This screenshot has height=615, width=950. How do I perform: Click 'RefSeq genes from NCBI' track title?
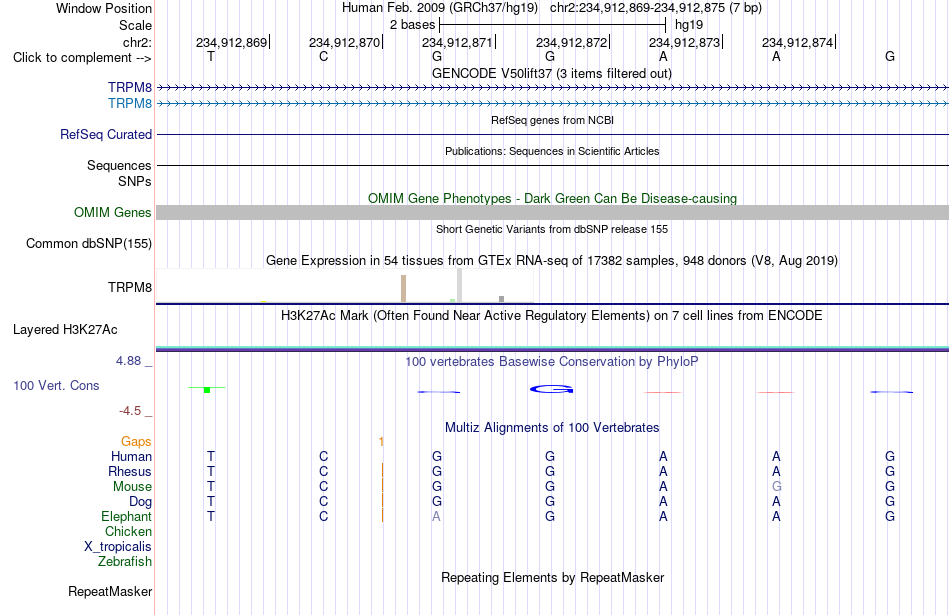pos(553,120)
